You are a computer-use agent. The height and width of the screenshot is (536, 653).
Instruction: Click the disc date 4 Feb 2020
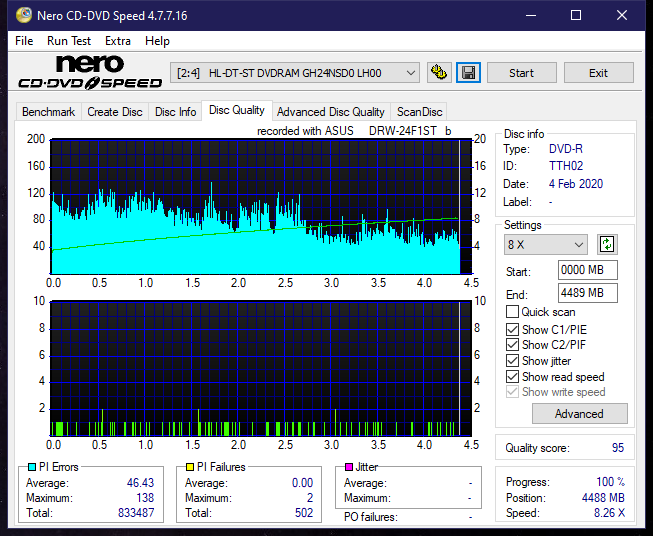click(576, 184)
